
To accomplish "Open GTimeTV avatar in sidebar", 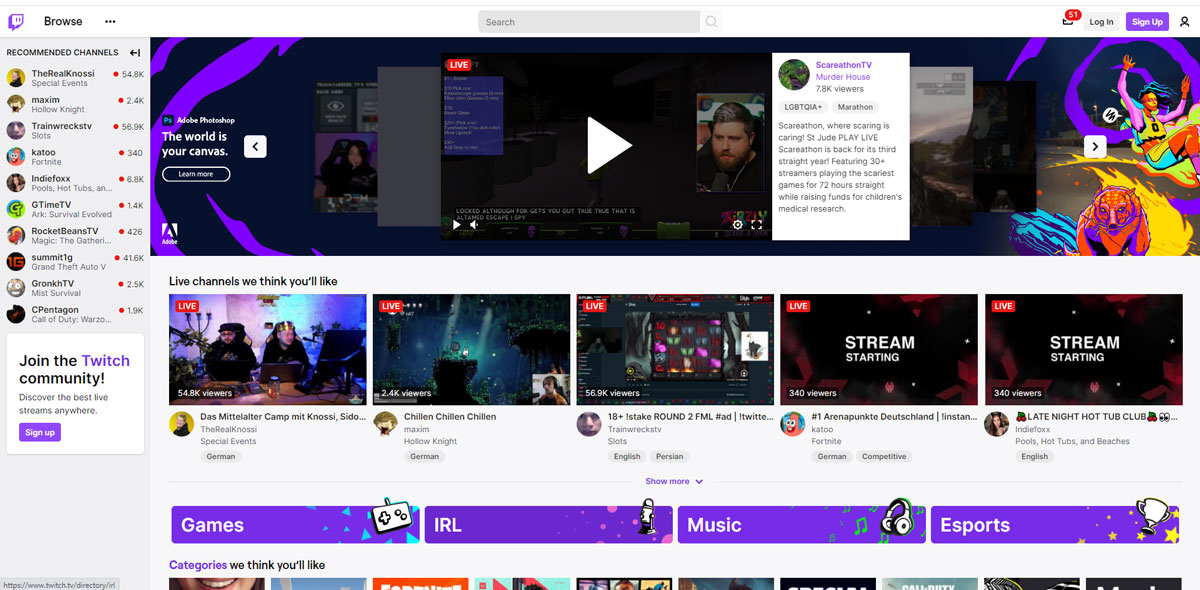I will tap(16, 208).
